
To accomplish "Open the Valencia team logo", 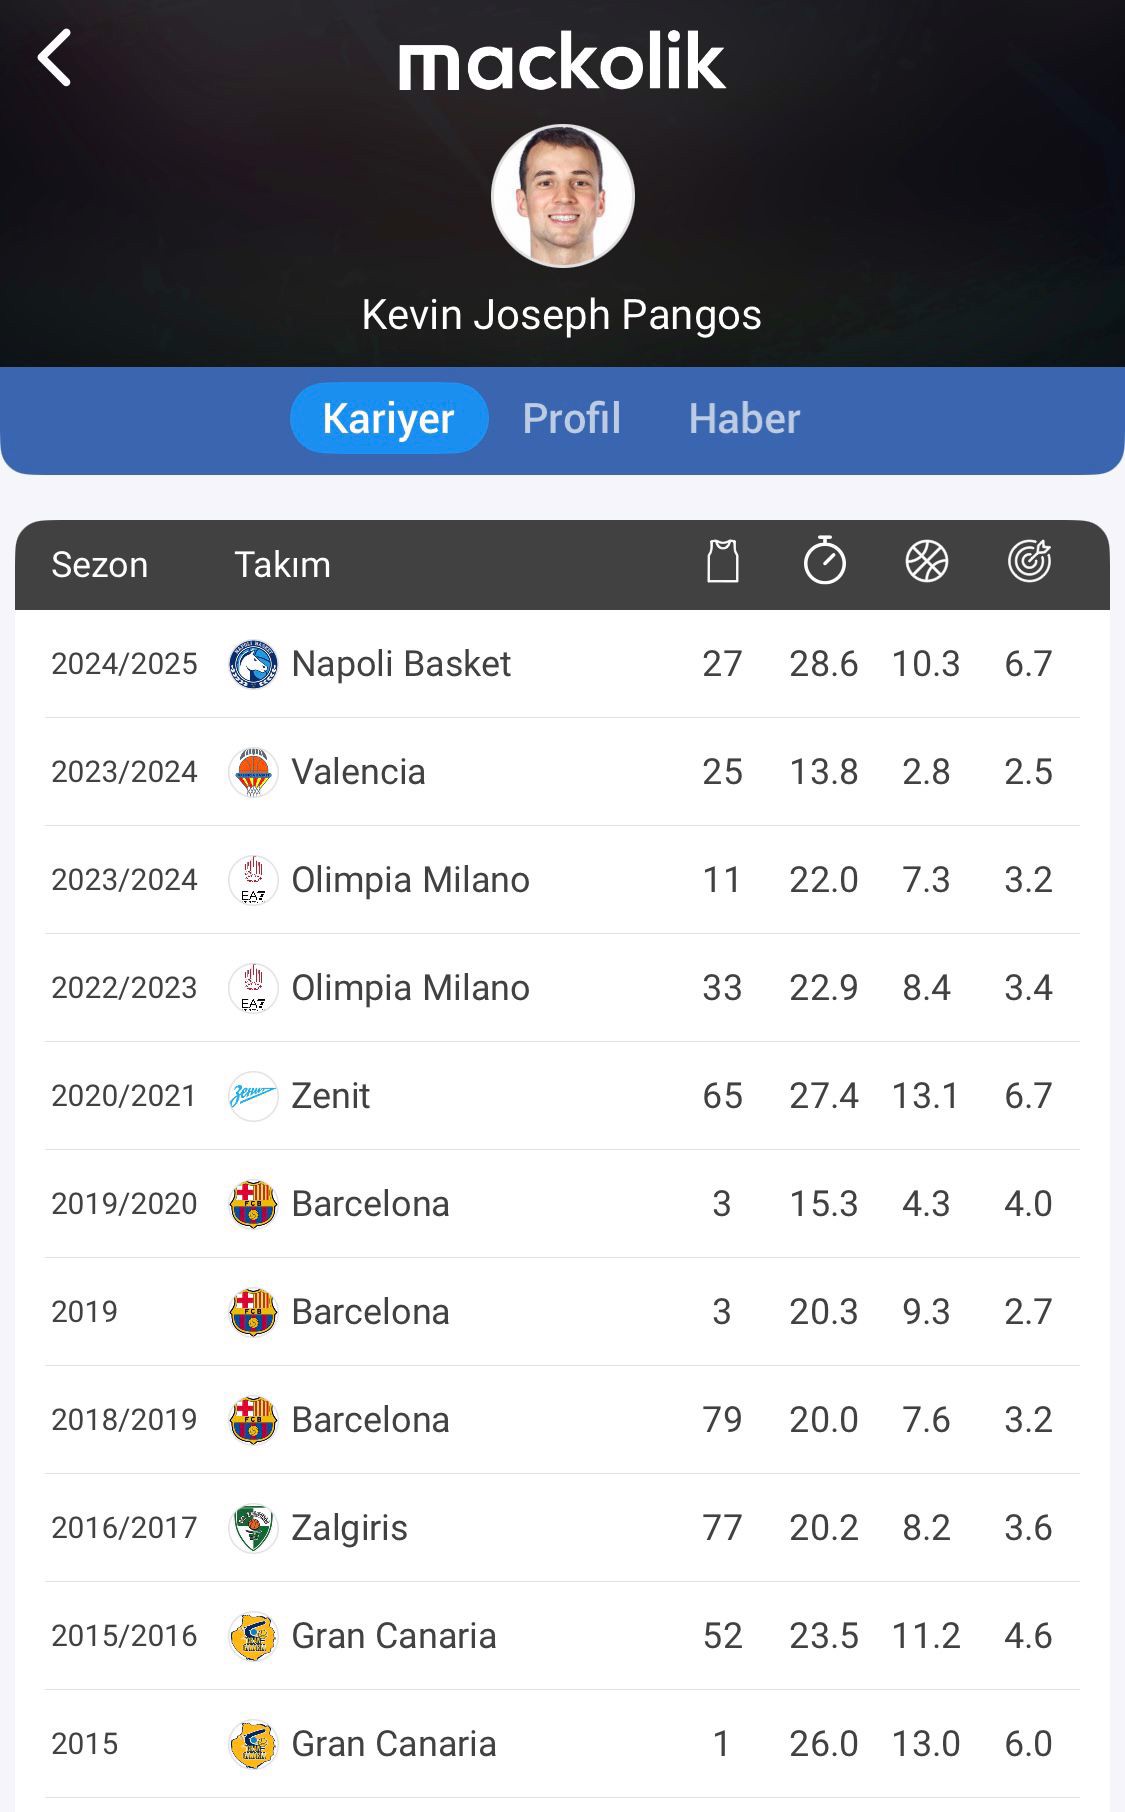I will 253,772.
